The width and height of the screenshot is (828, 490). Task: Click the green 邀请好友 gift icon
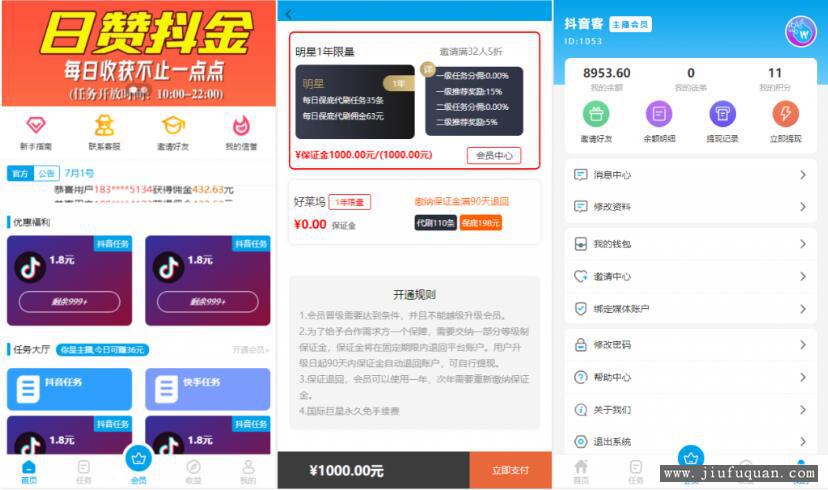pos(596,114)
